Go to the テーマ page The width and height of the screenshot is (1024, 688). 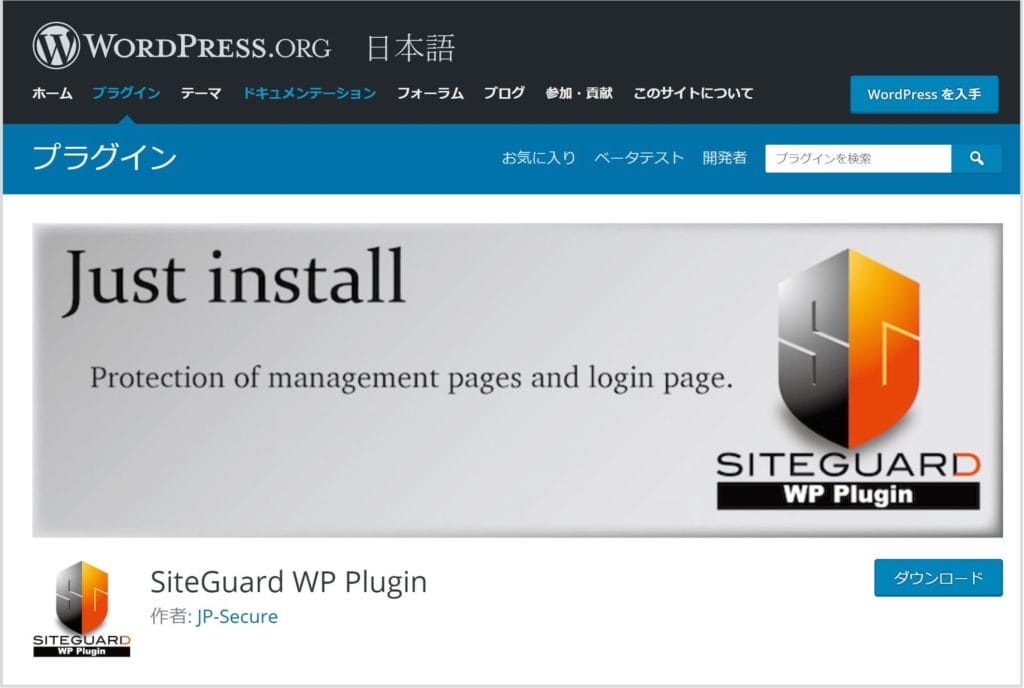pyautogui.click(x=201, y=93)
